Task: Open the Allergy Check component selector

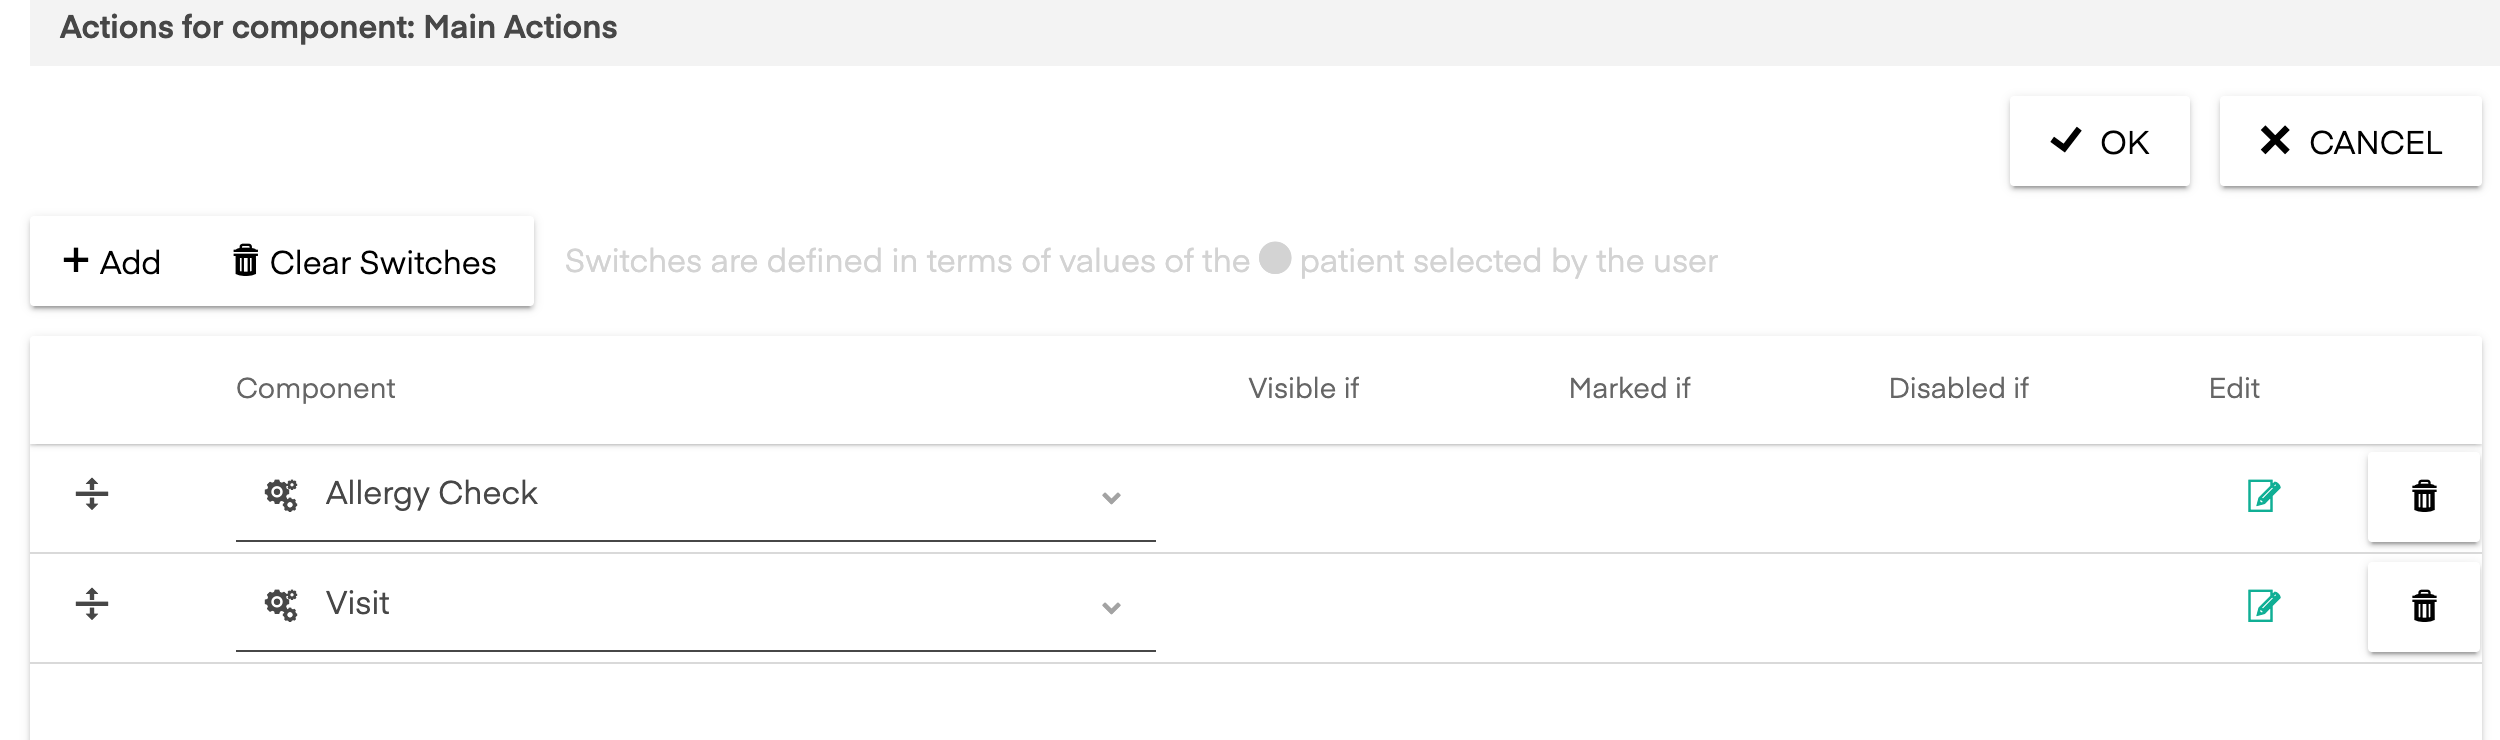Action: click(696, 496)
